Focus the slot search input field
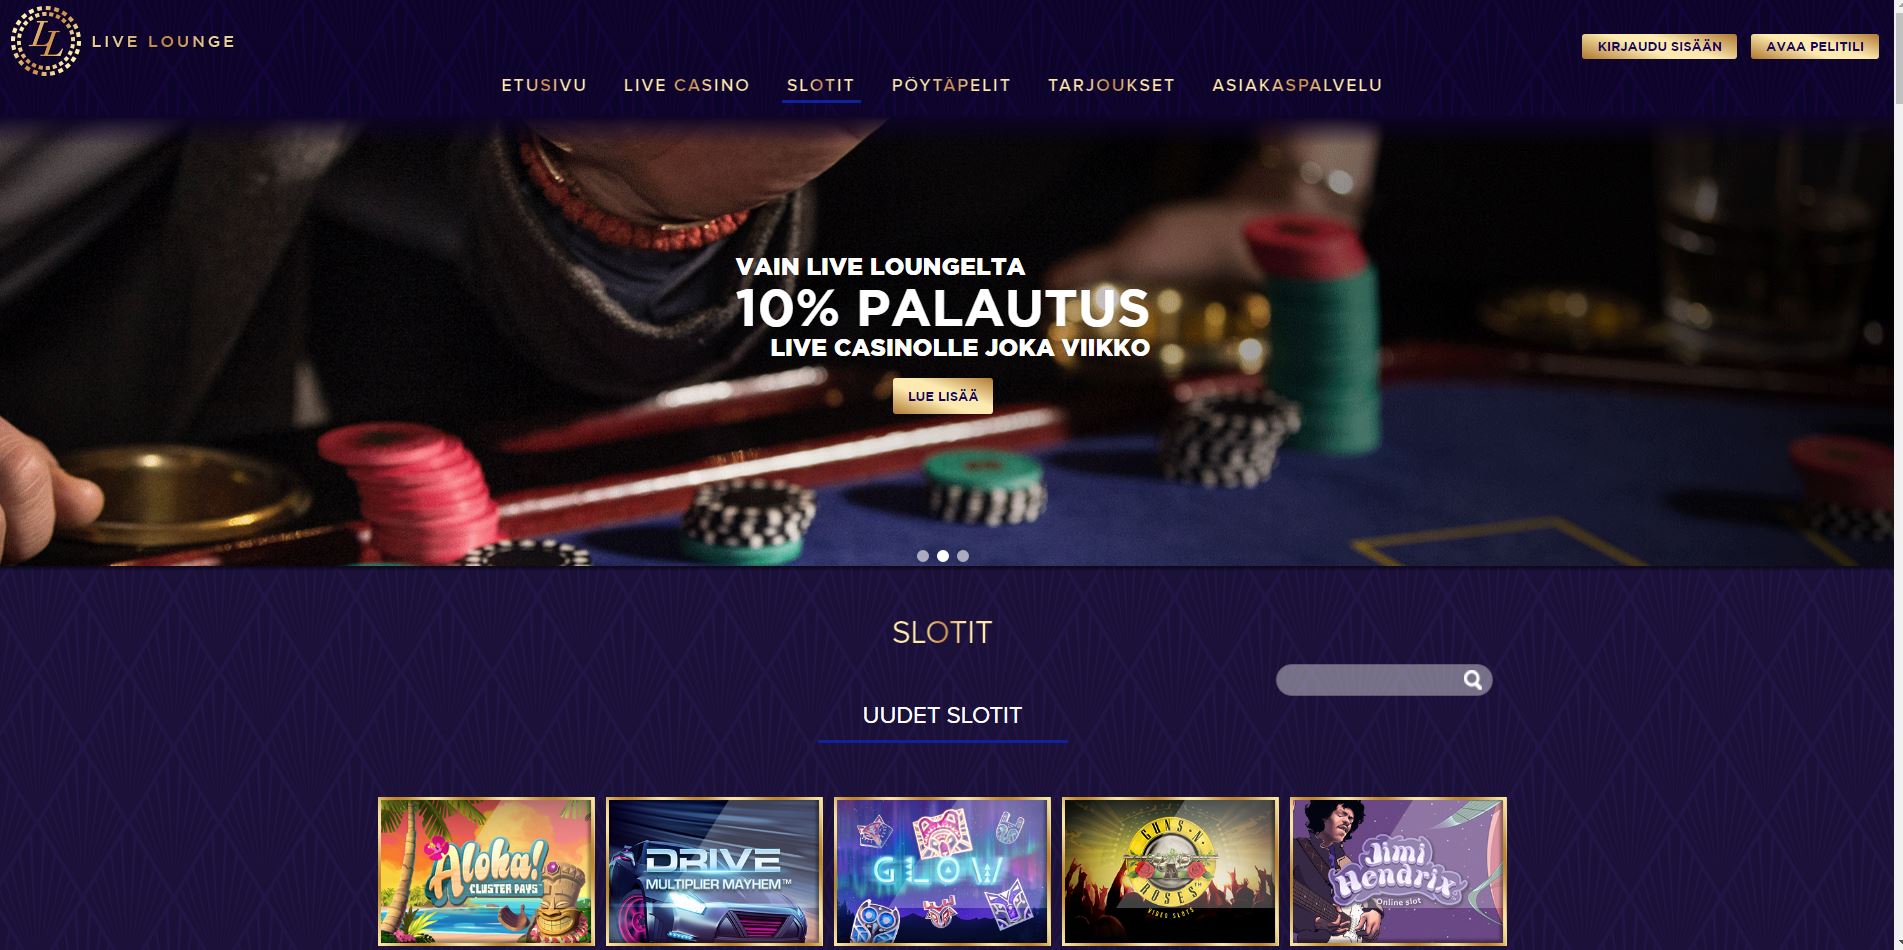Viewport: 1903px width, 950px height. coord(1367,680)
